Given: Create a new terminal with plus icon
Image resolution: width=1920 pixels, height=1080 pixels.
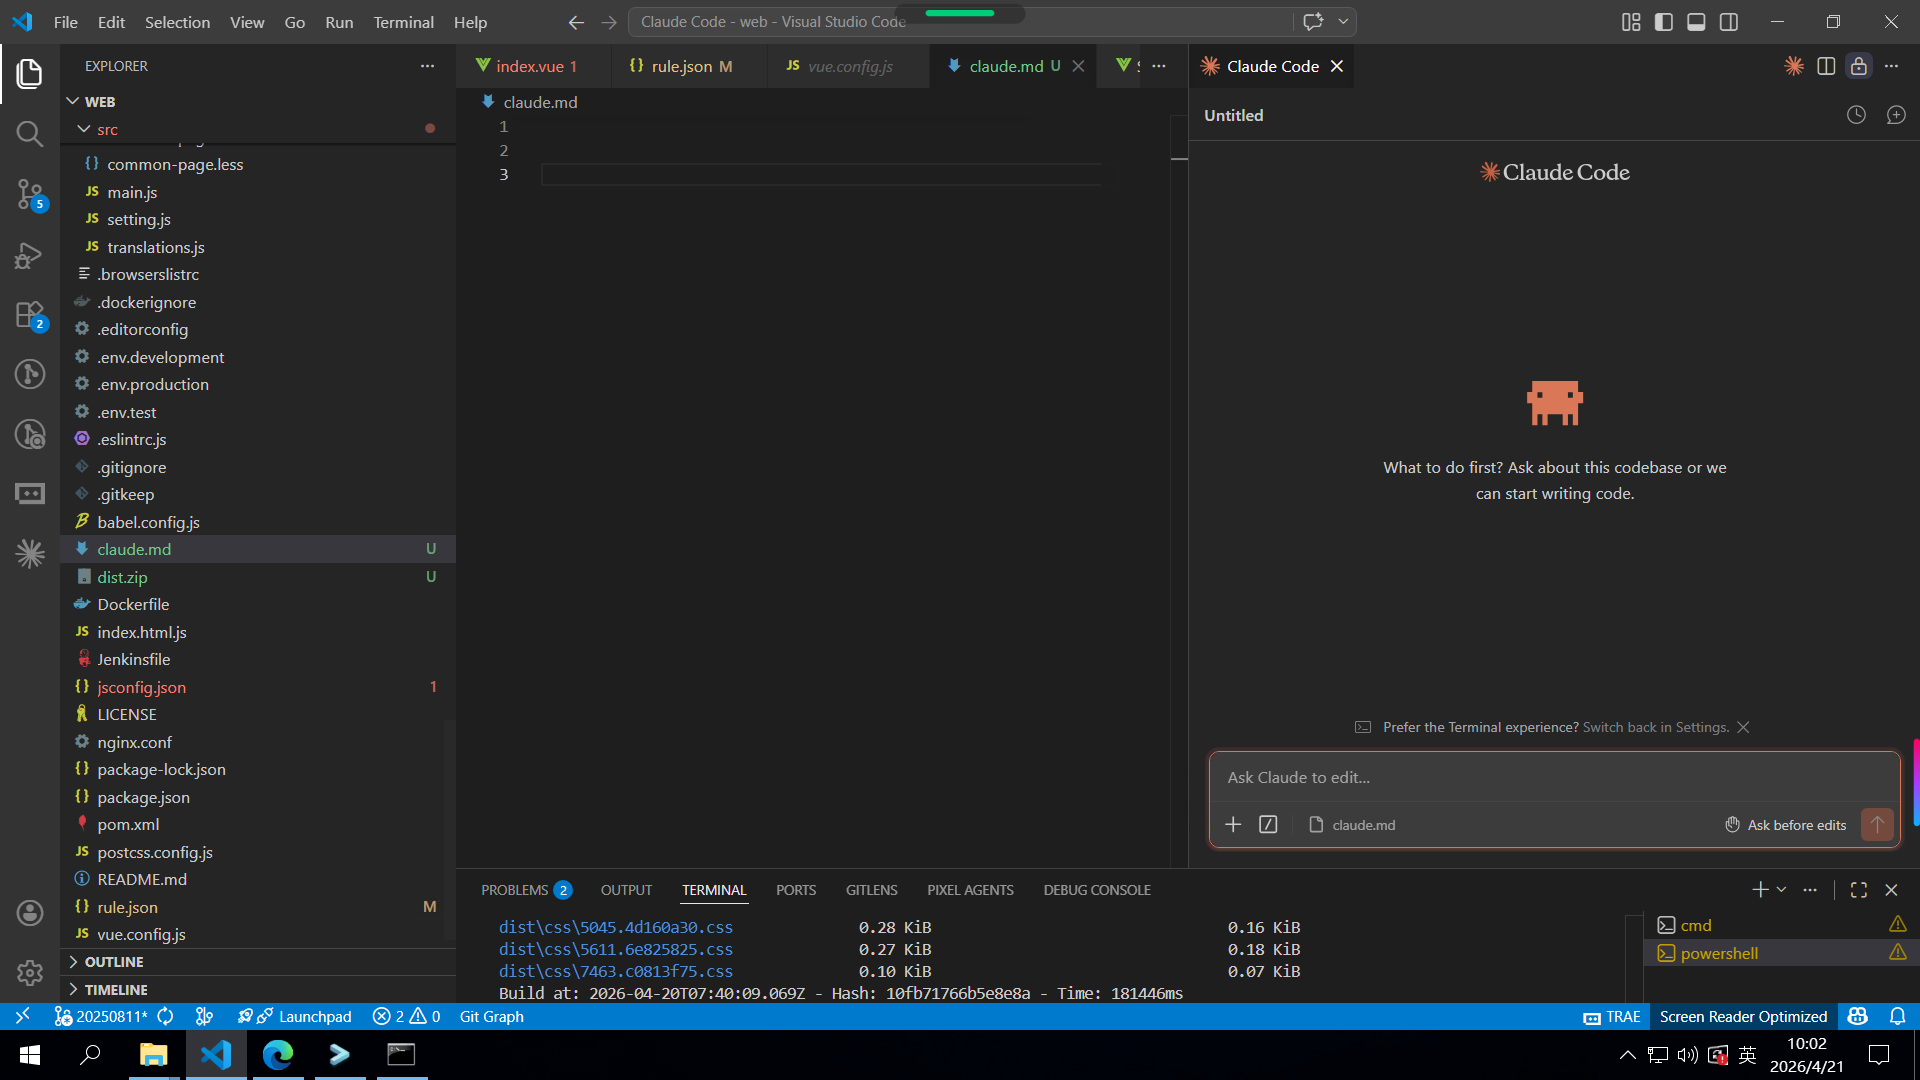Looking at the screenshot, I should 1760,889.
